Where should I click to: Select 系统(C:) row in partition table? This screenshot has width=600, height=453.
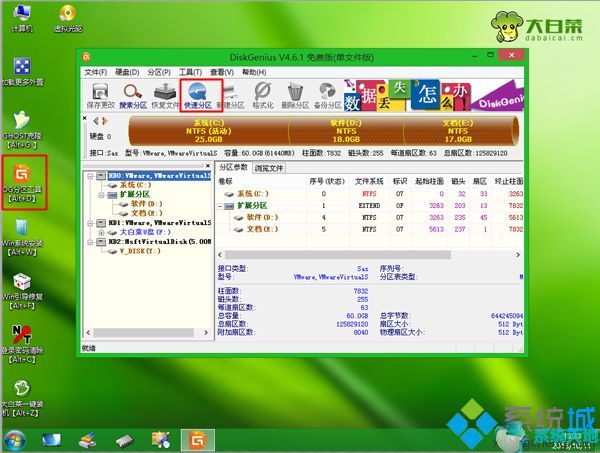(x=370, y=194)
